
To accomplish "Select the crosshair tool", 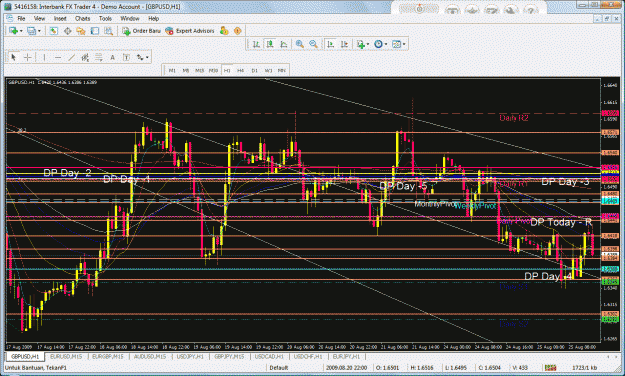I will coord(28,57).
